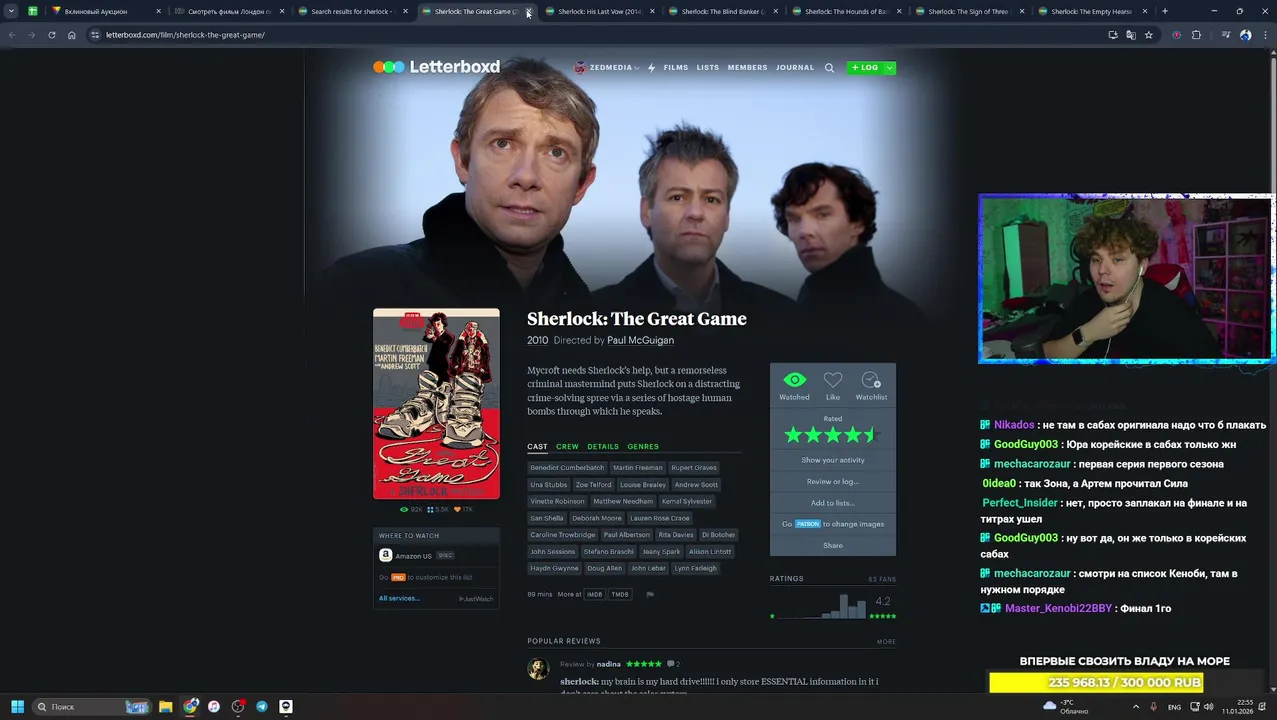Close the Sherlock: The Great Game tab
Image resolution: width=1277 pixels, height=720 pixels.
click(529, 11)
